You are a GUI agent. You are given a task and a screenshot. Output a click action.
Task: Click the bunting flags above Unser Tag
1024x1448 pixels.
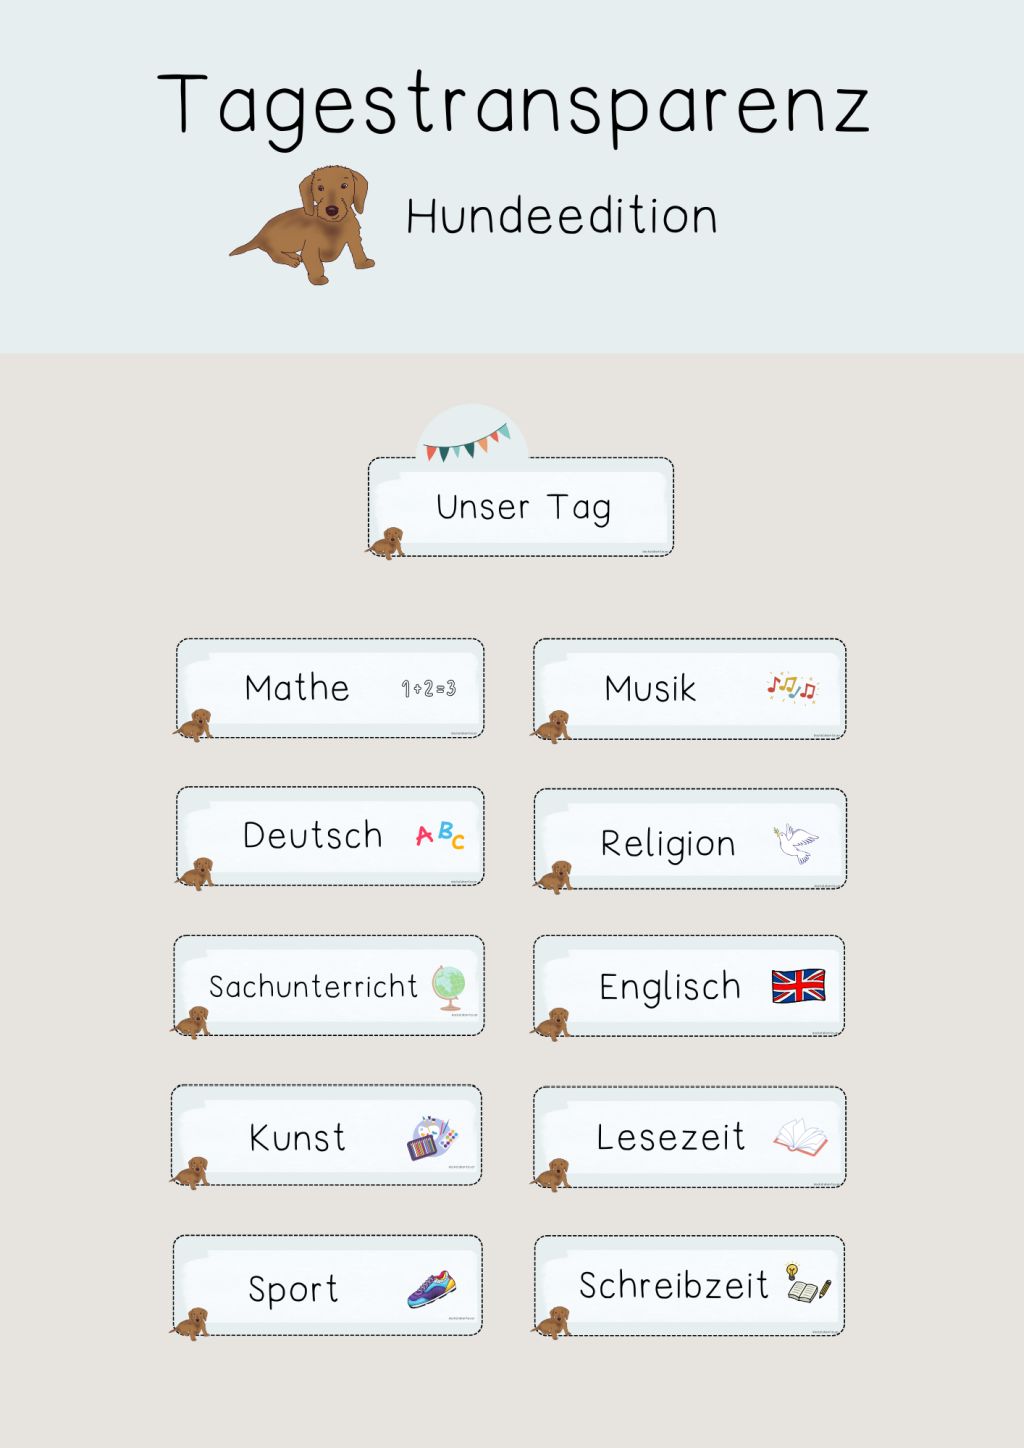(x=469, y=441)
